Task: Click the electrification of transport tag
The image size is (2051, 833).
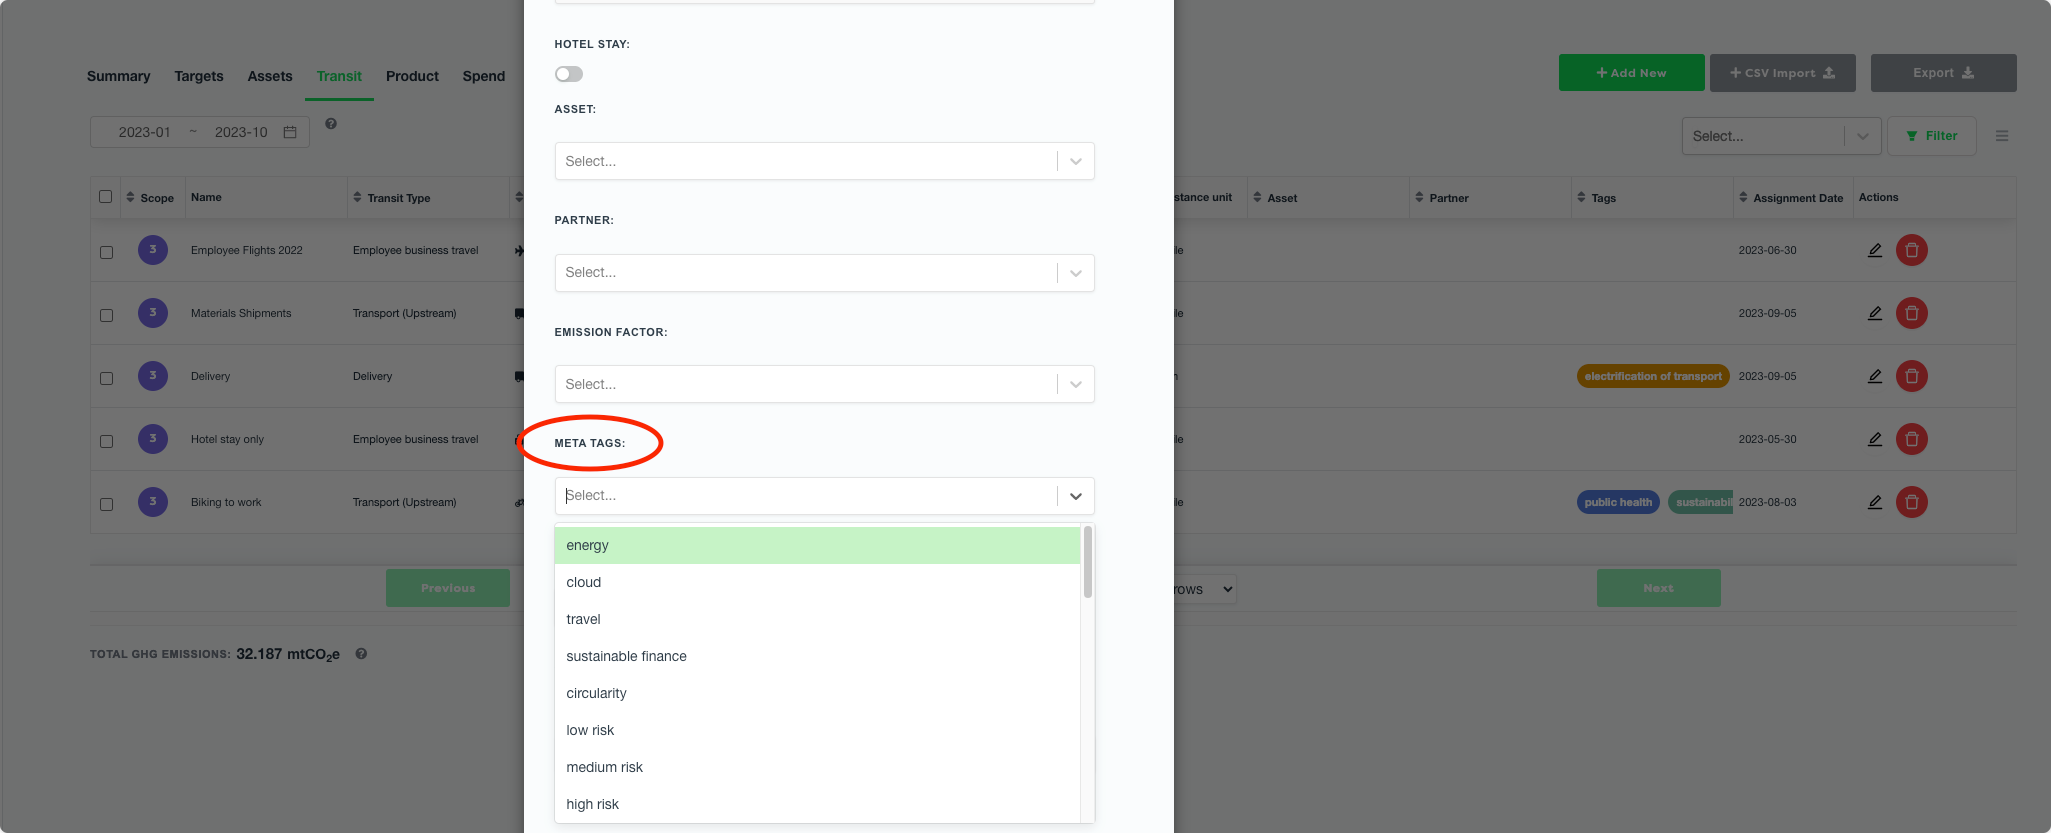Action: point(1652,376)
